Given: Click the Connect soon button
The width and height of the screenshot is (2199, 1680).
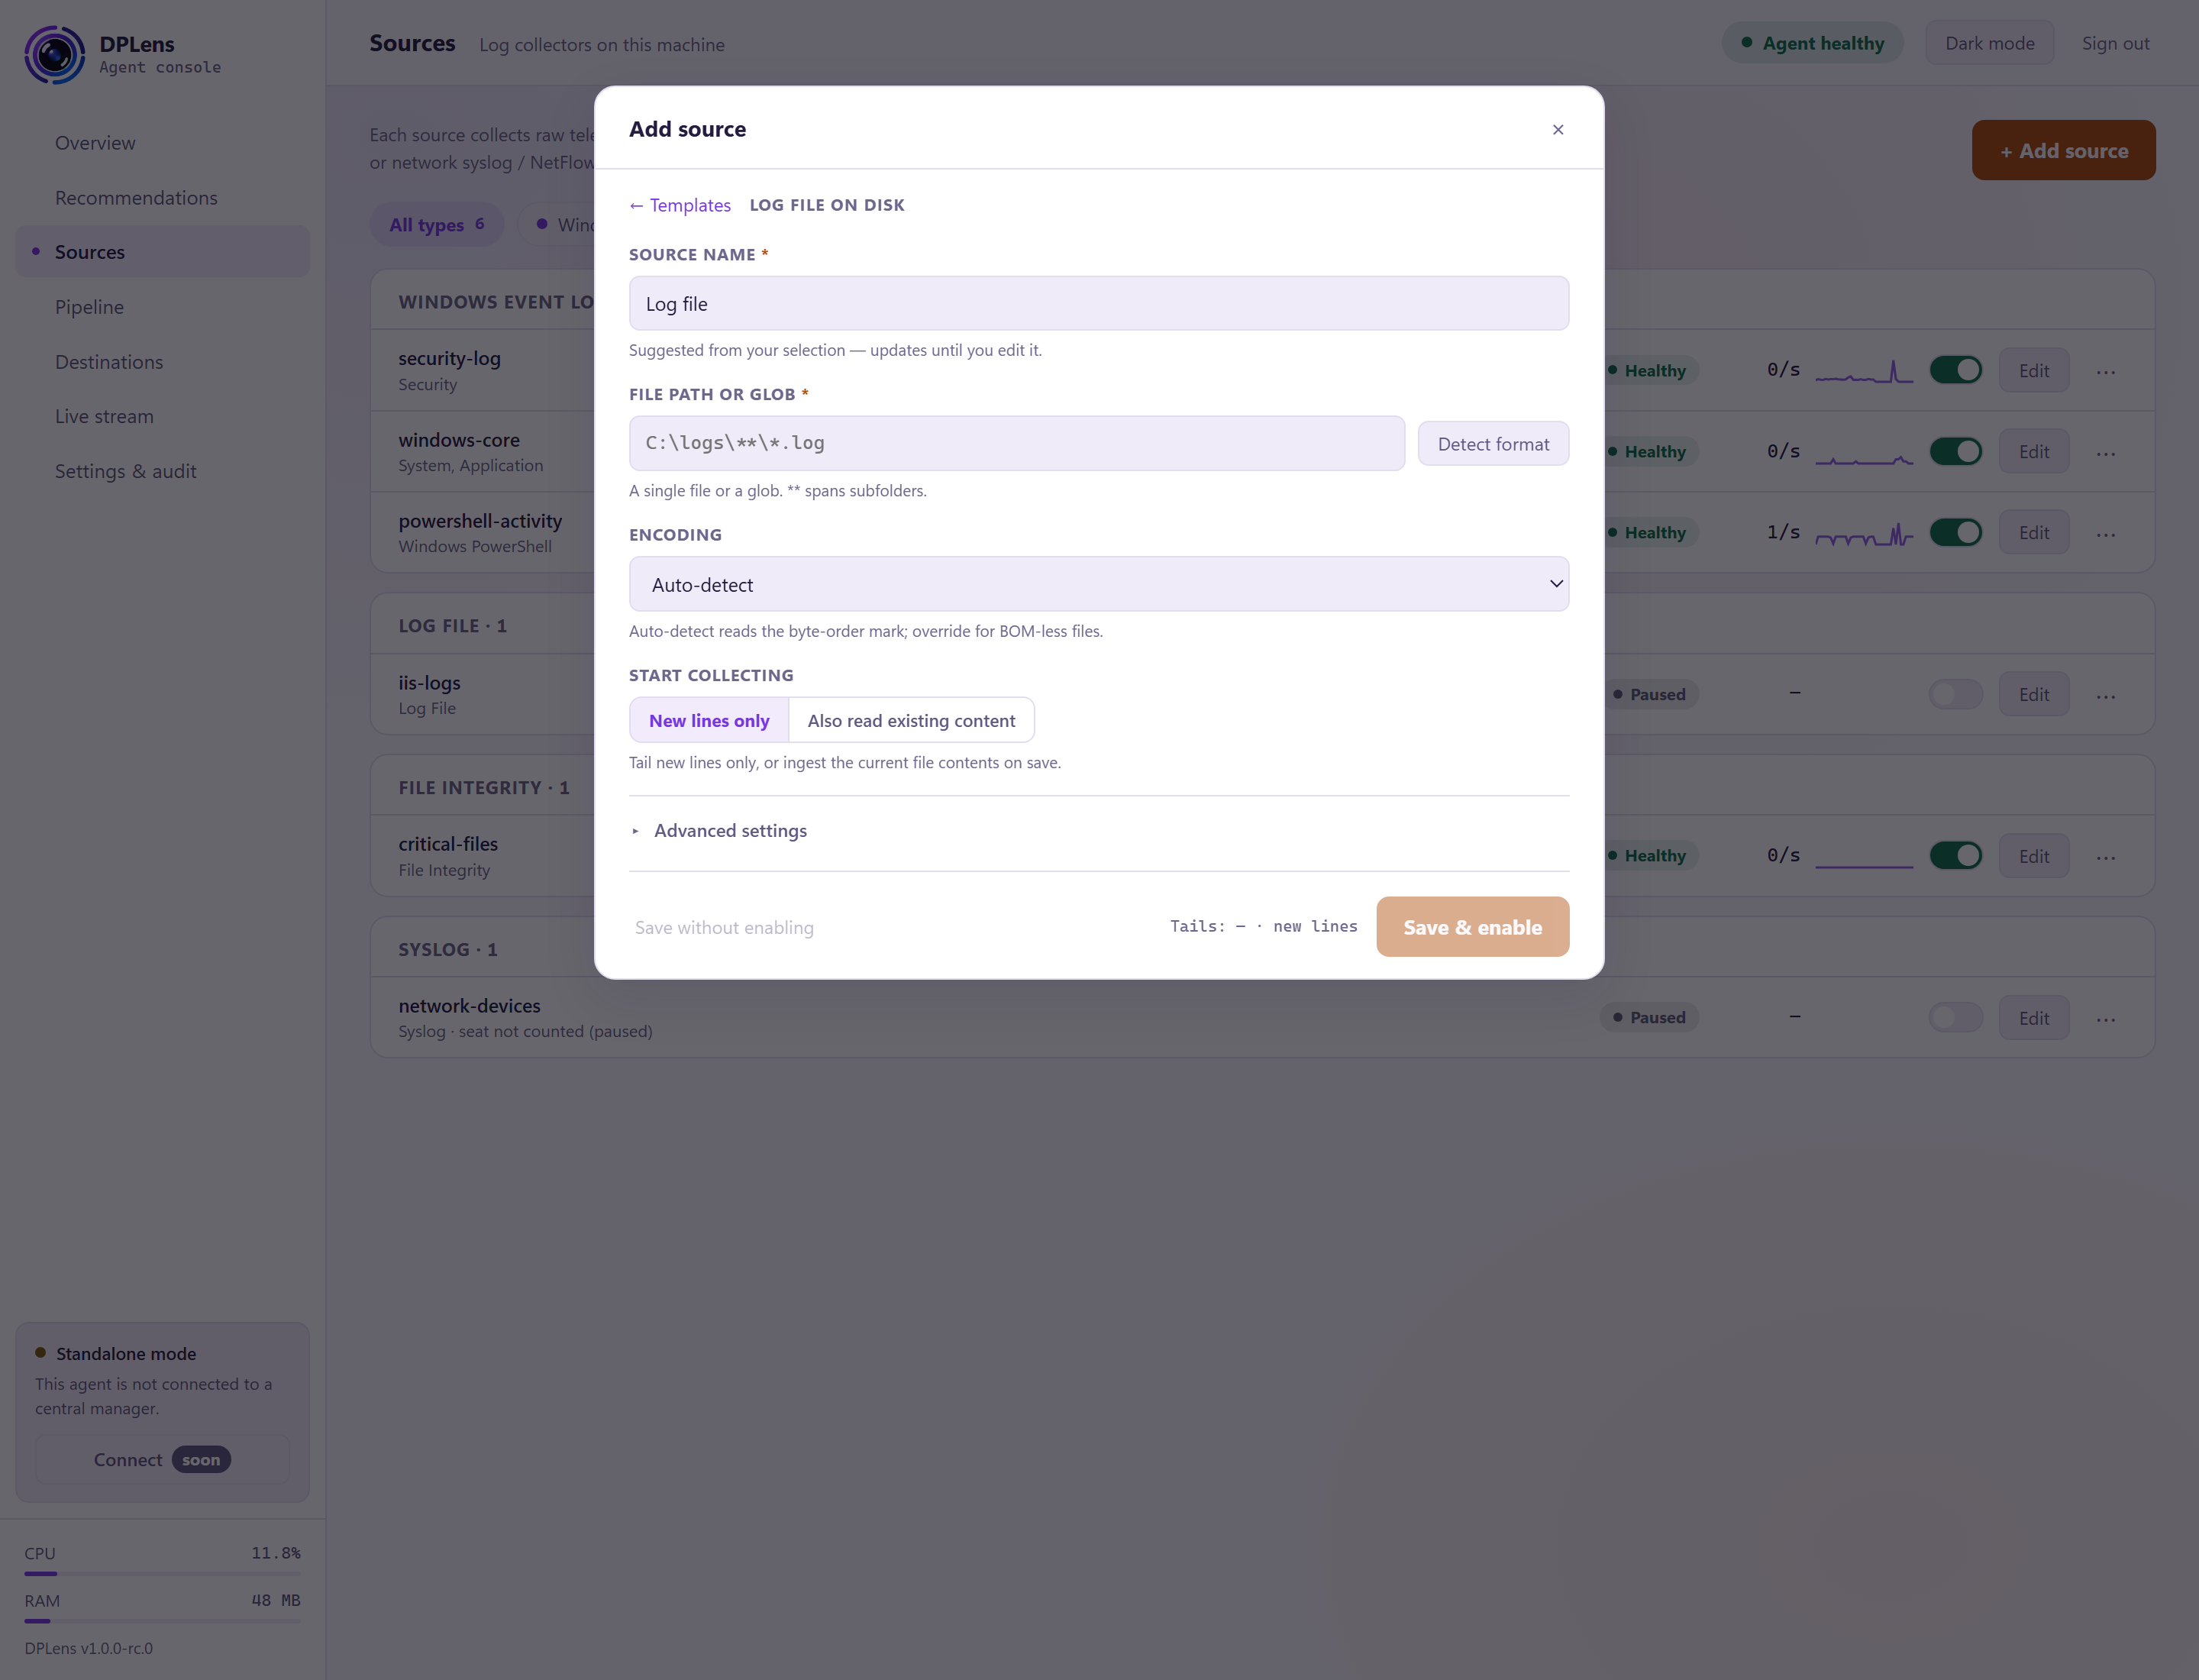Looking at the screenshot, I should [x=162, y=1460].
